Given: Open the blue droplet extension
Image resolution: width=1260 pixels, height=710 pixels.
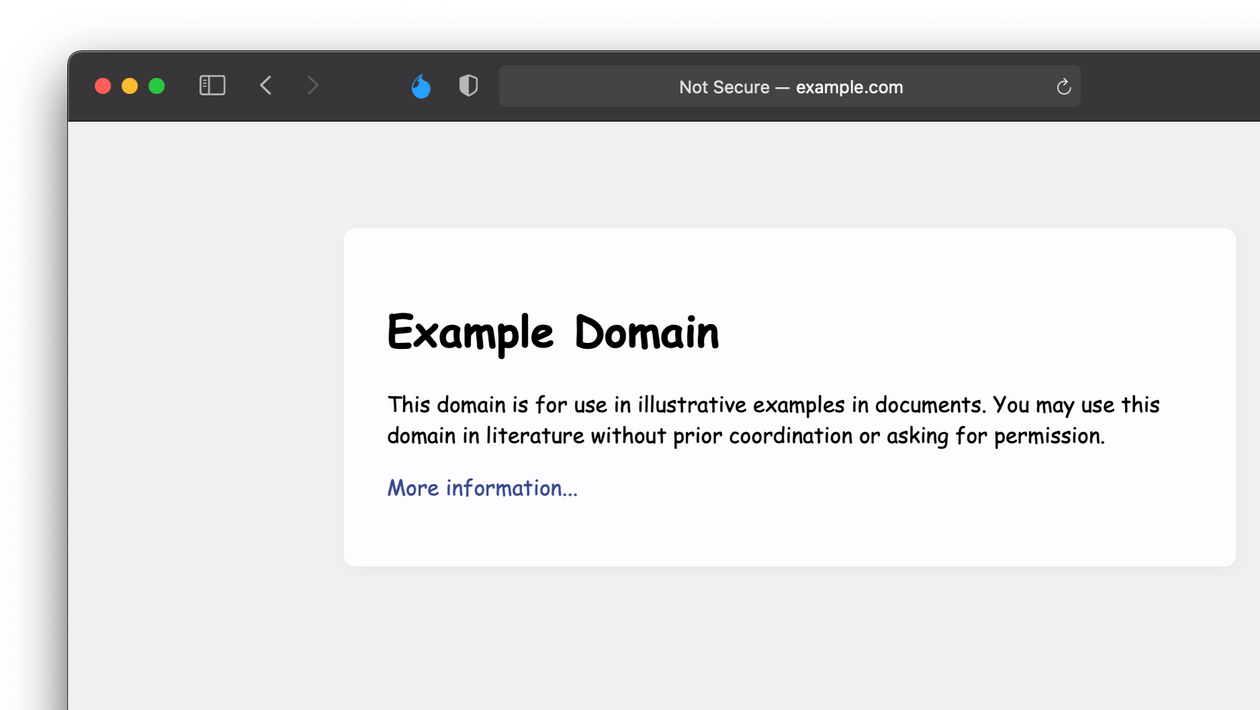Looking at the screenshot, I should [x=421, y=87].
